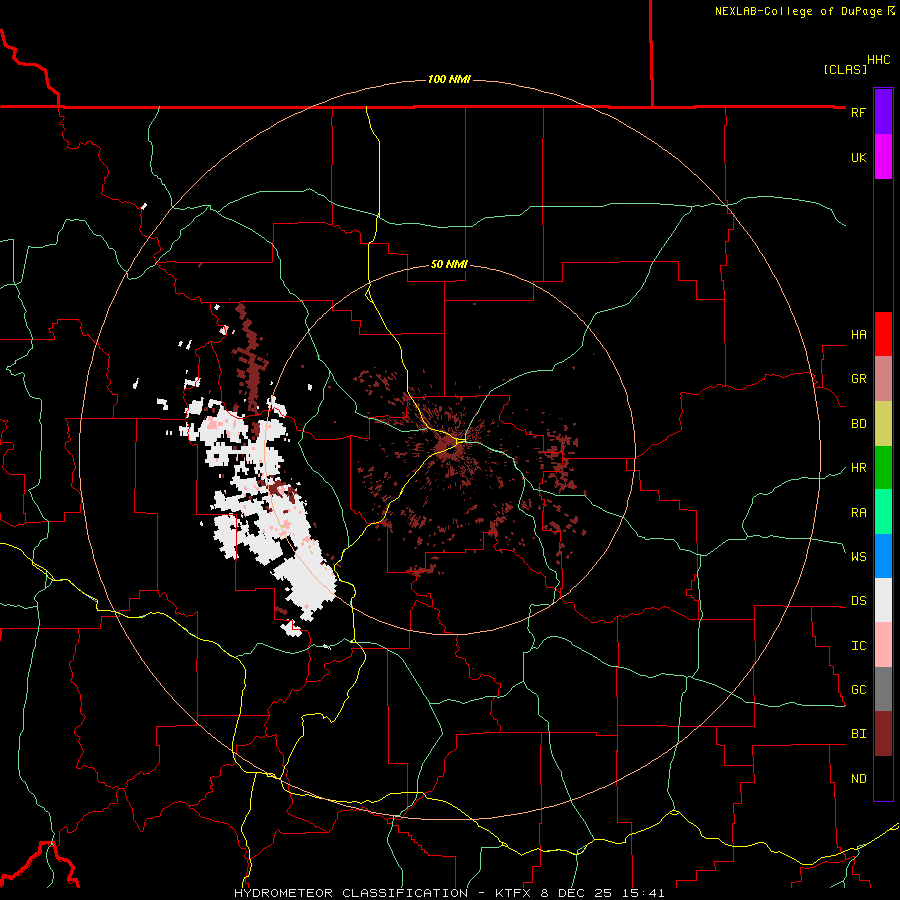Image resolution: width=900 pixels, height=900 pixels.
Task: Click the BI legend label
Action: tap(858, 734)
